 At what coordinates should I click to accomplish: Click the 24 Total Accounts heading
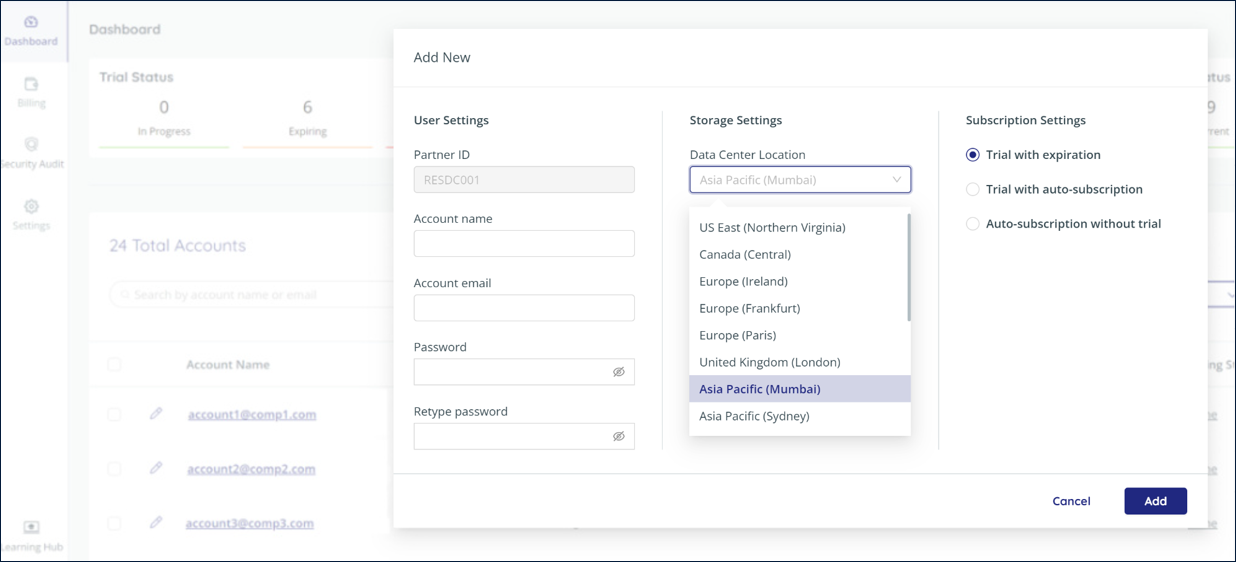[x=177, y=246]
